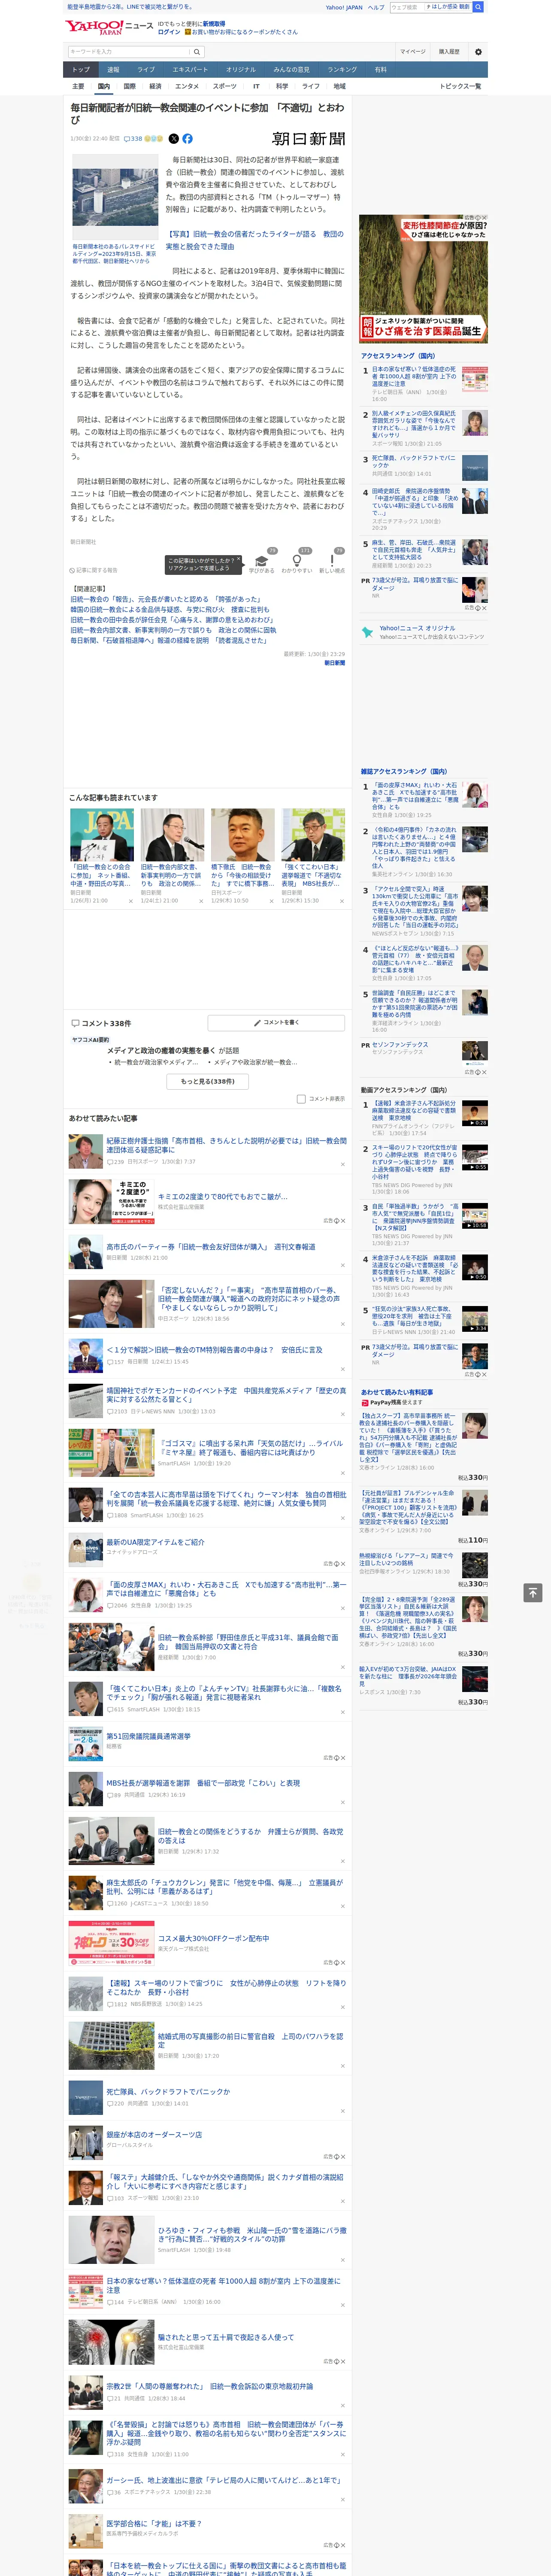Click the 338 comment count icon under headline
The width and height of the screenshot is (551, 2576).
point(132,139)
